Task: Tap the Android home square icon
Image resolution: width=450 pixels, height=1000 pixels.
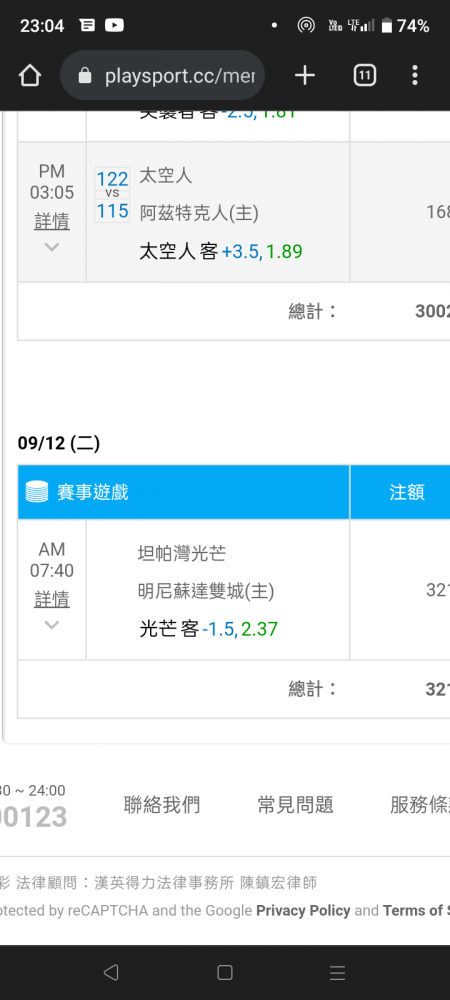Action: pyautogui.click(x=224, y=972)
